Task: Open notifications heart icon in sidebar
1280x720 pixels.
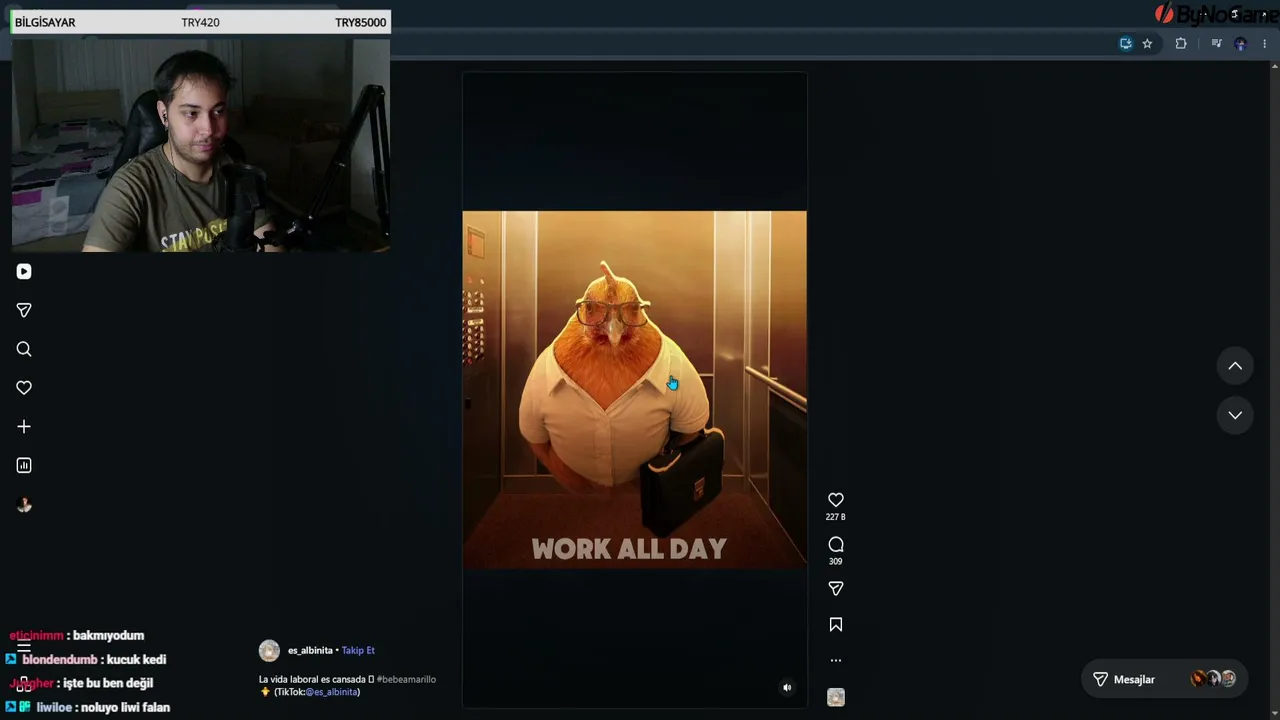Action: point(24,388)
